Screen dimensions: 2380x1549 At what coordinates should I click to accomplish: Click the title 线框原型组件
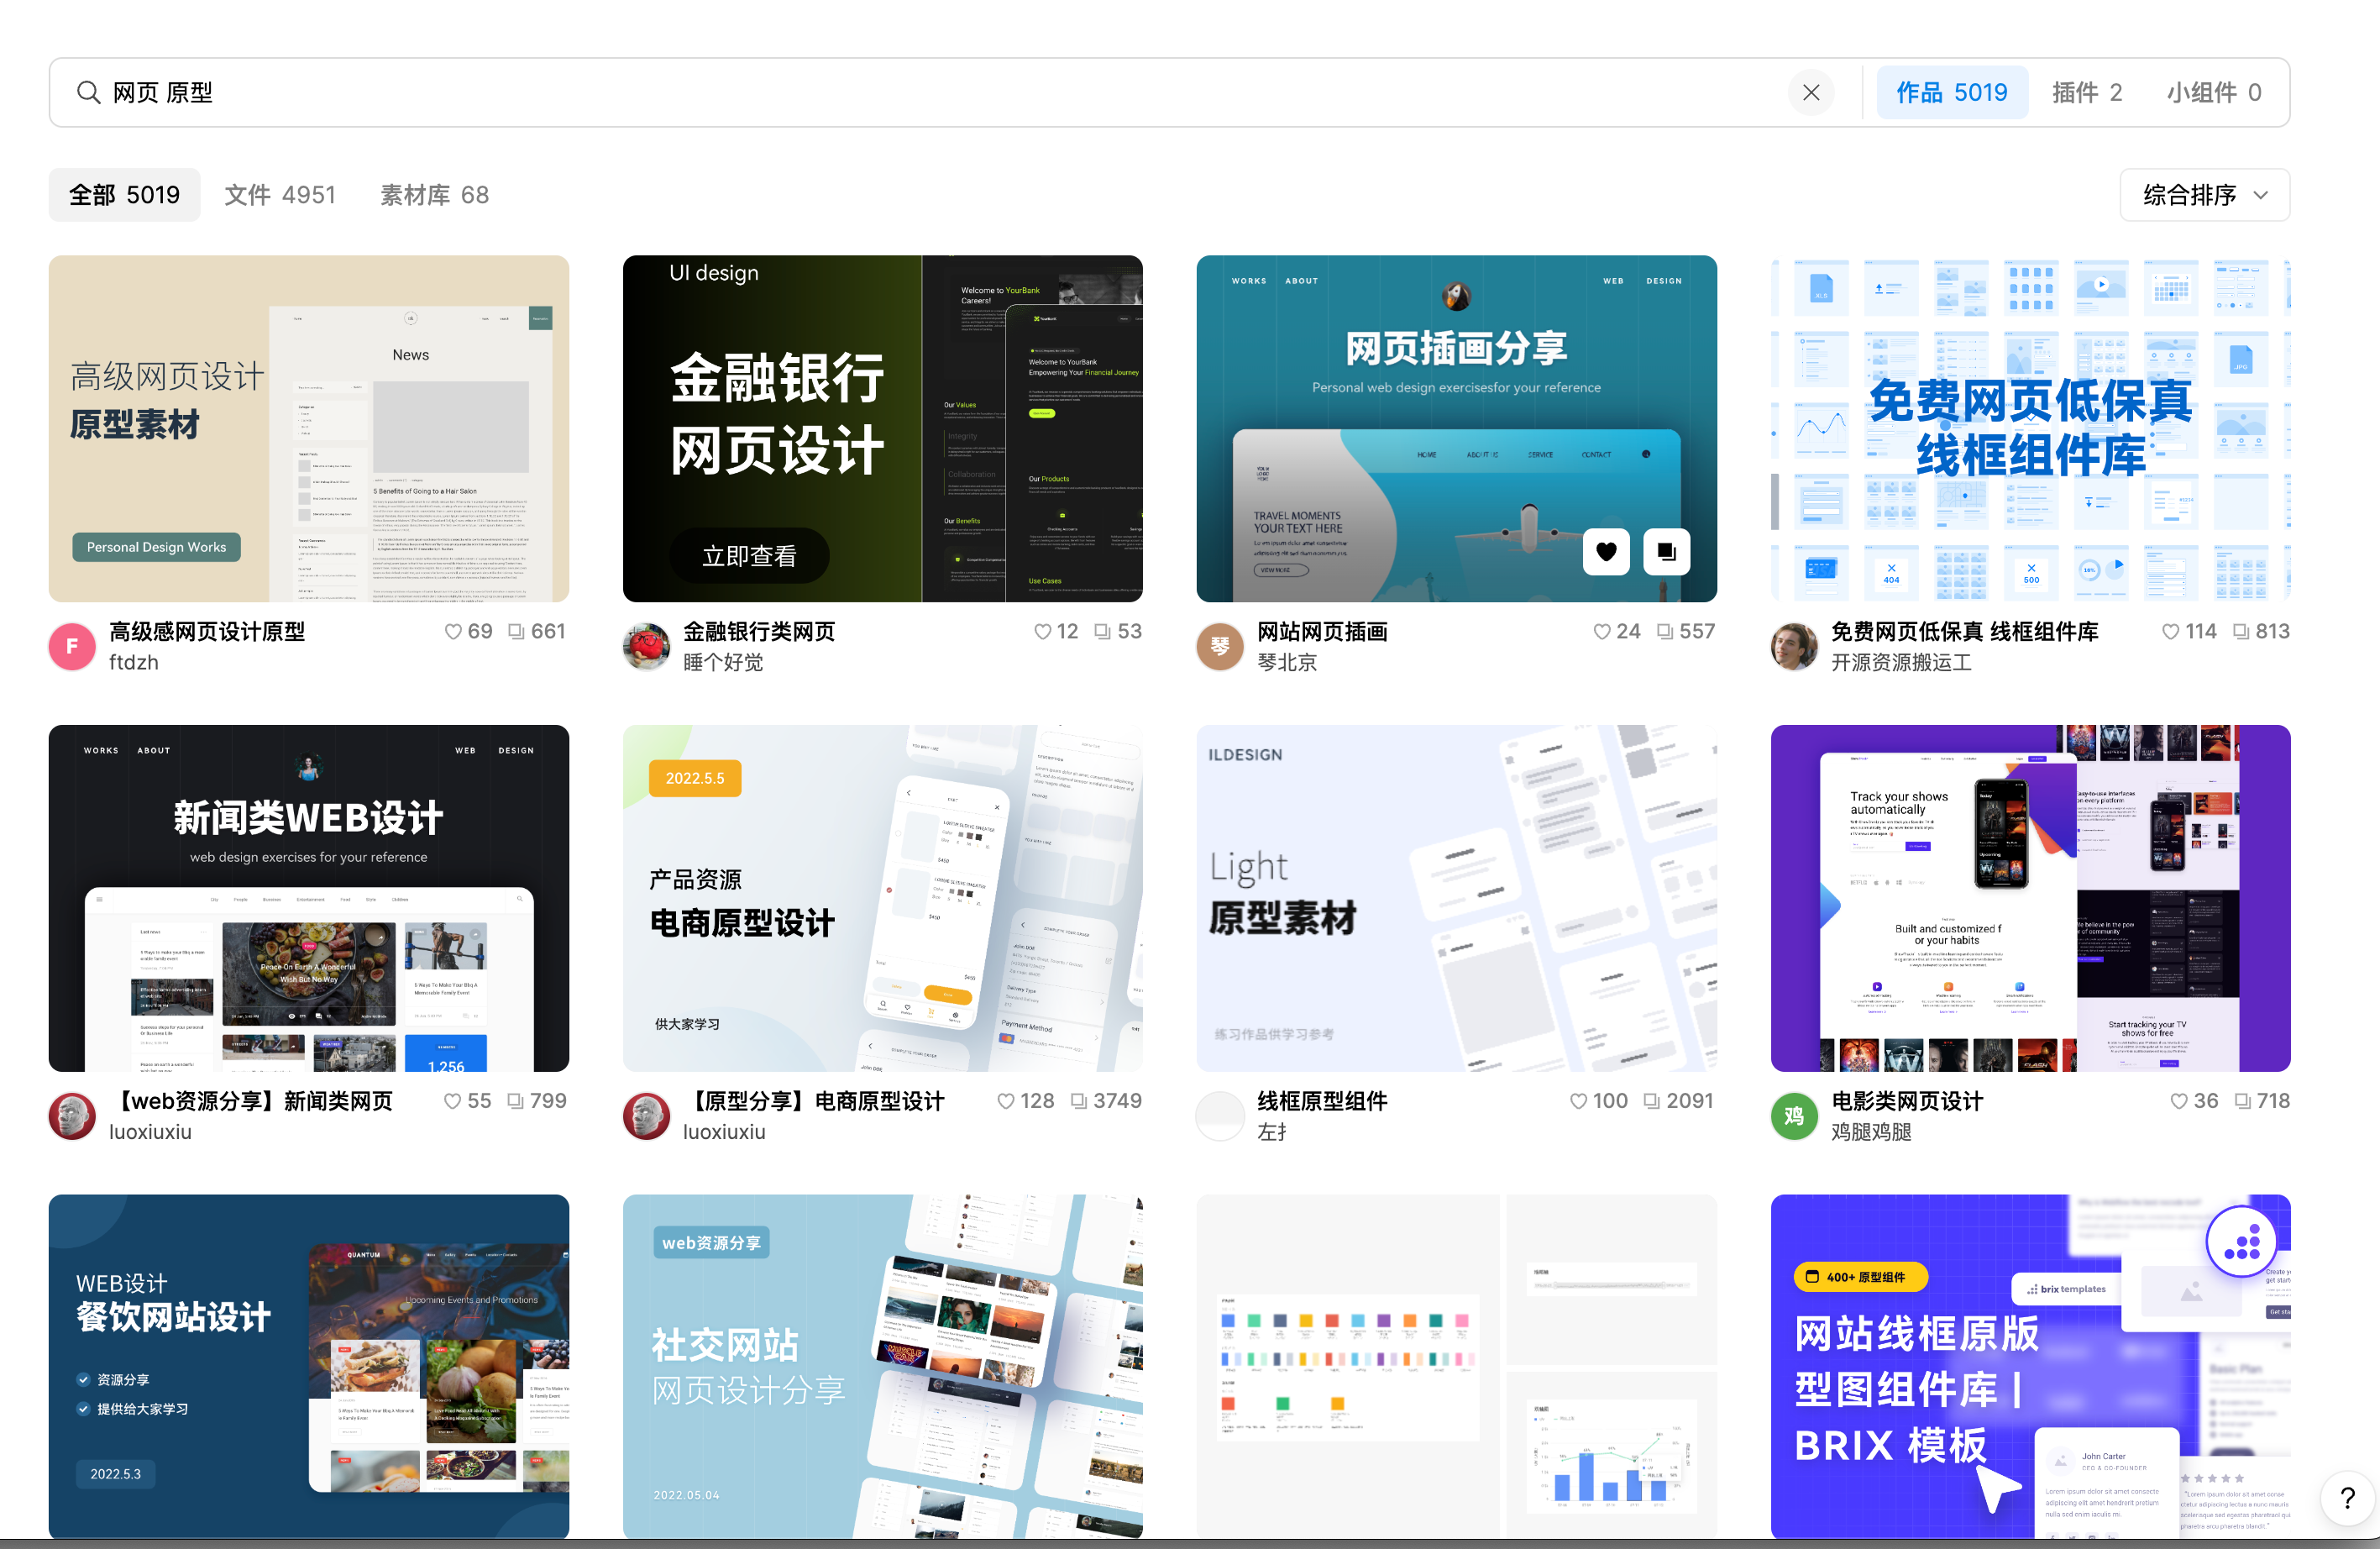click(x=1322, y=1101)
